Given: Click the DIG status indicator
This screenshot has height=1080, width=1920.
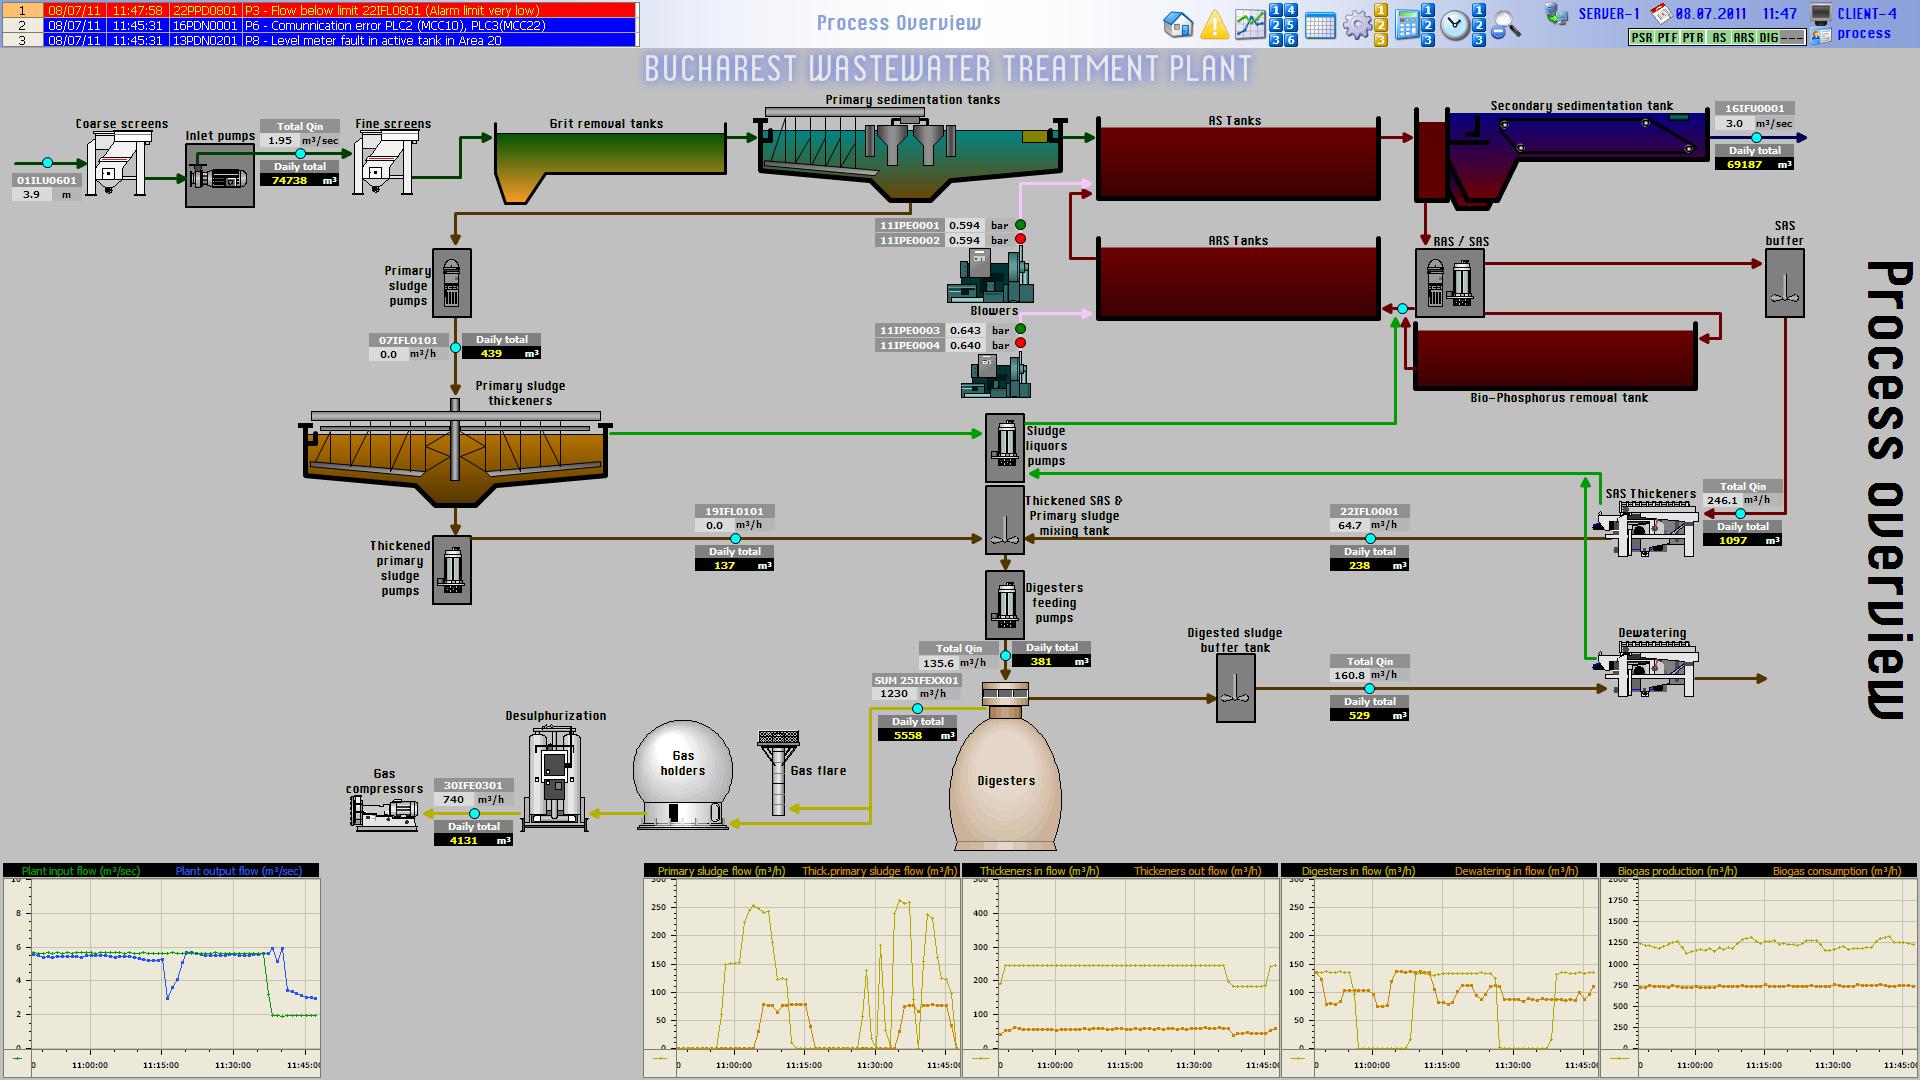Looking at the screenshot, I should click(x=1768, y=38).
